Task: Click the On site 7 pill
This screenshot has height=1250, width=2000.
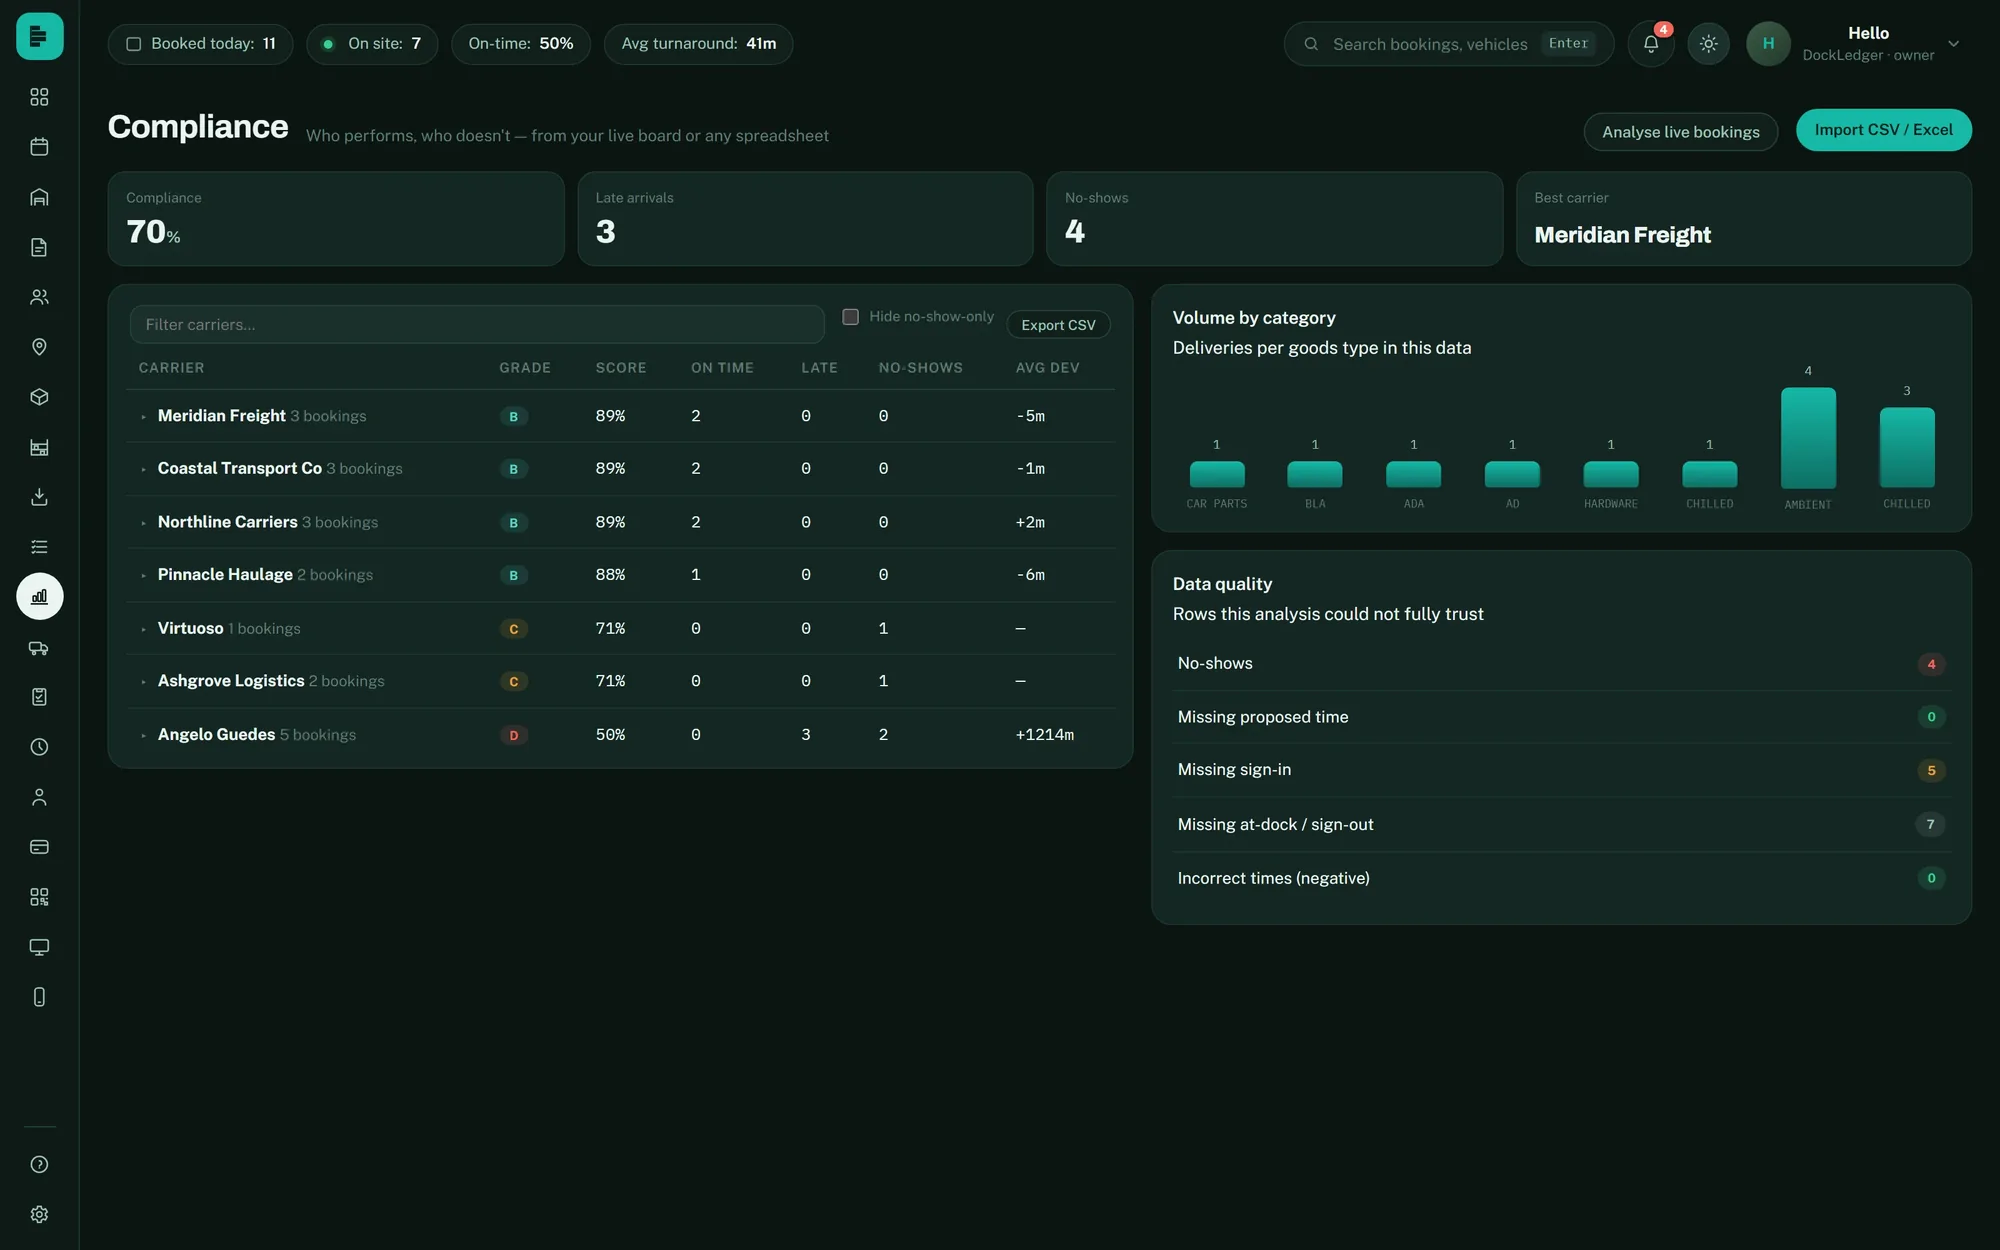Action: (x=372, y=44)
